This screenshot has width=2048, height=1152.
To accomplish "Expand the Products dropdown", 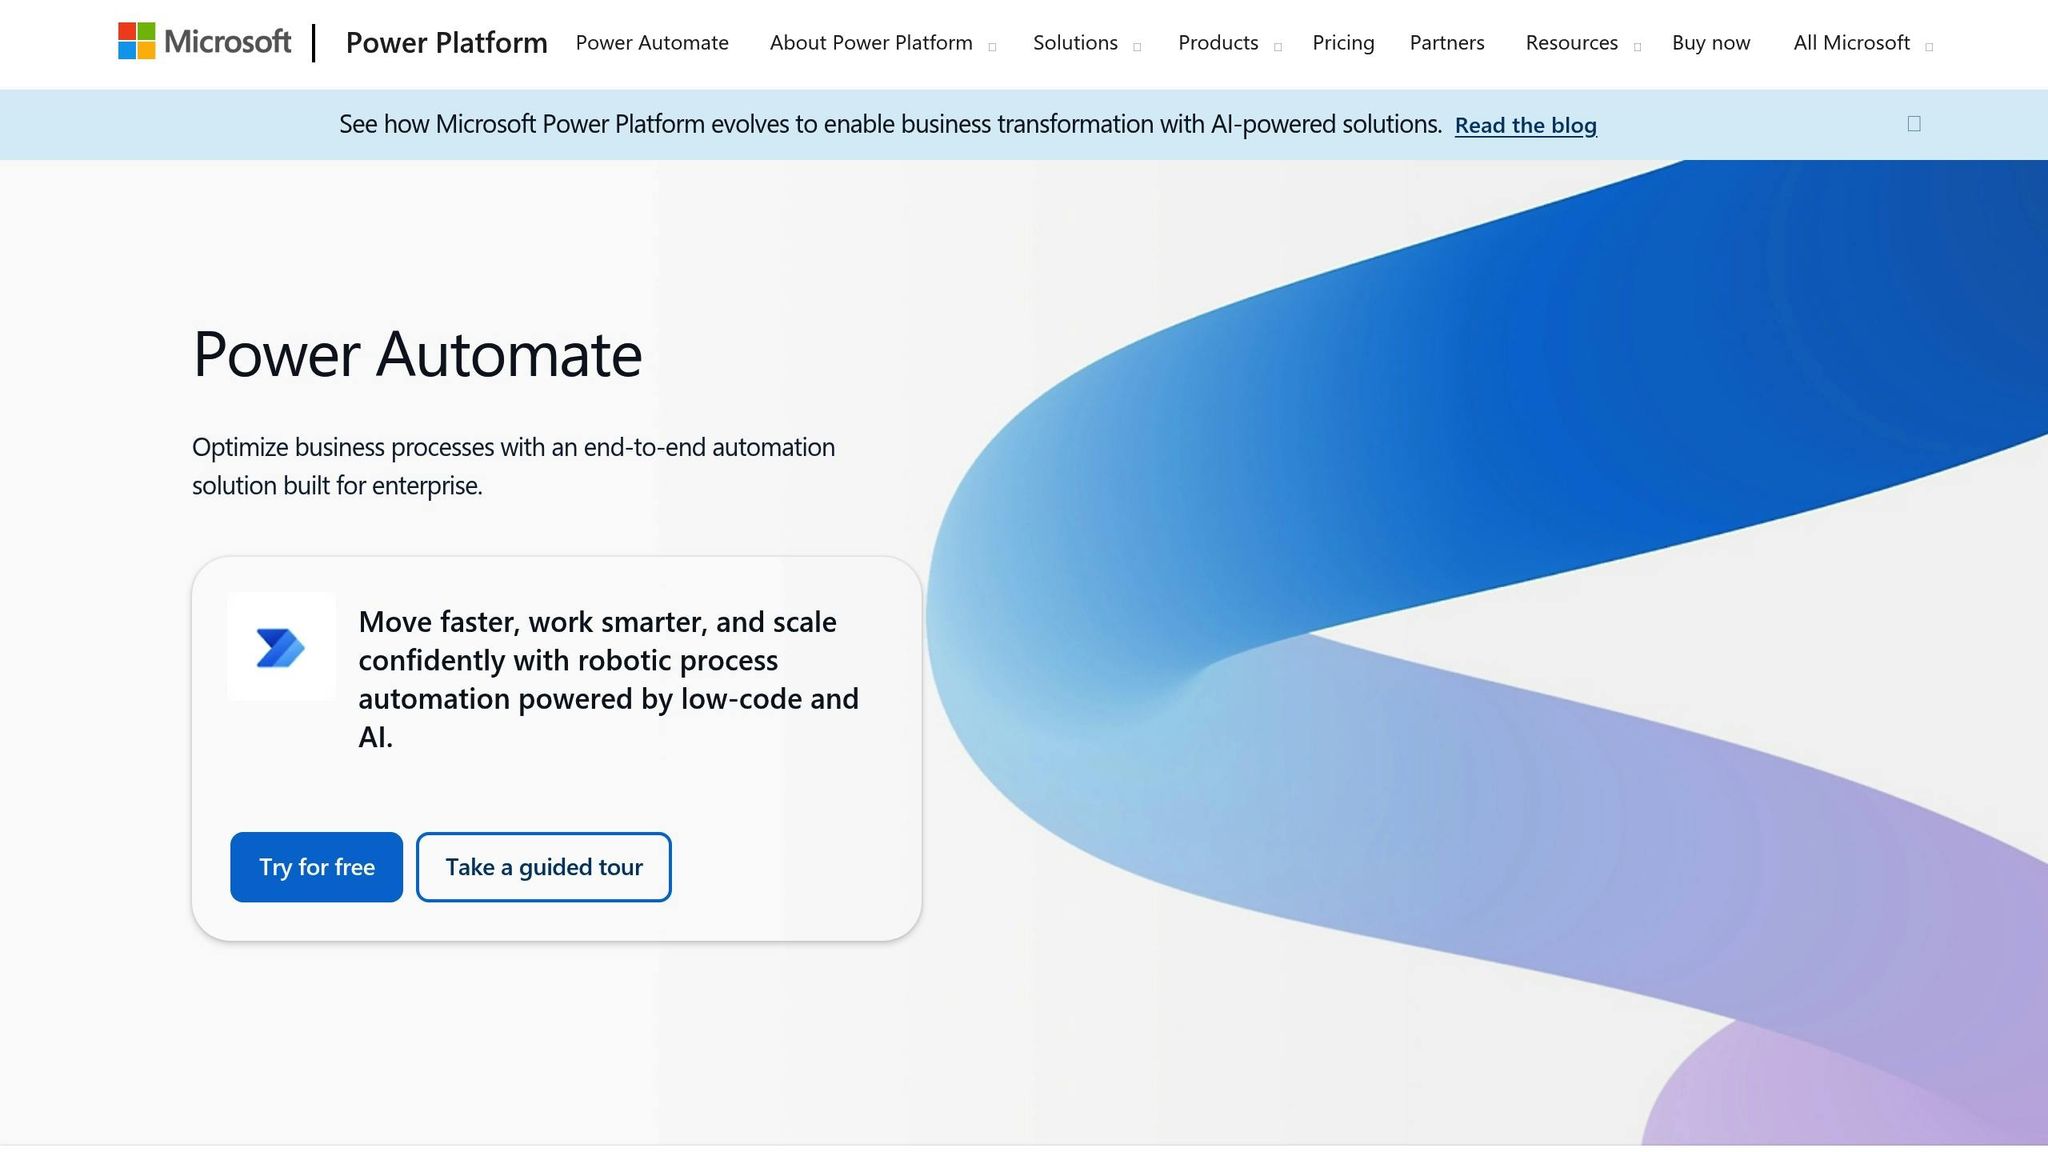I will (x=1218, y=43).
